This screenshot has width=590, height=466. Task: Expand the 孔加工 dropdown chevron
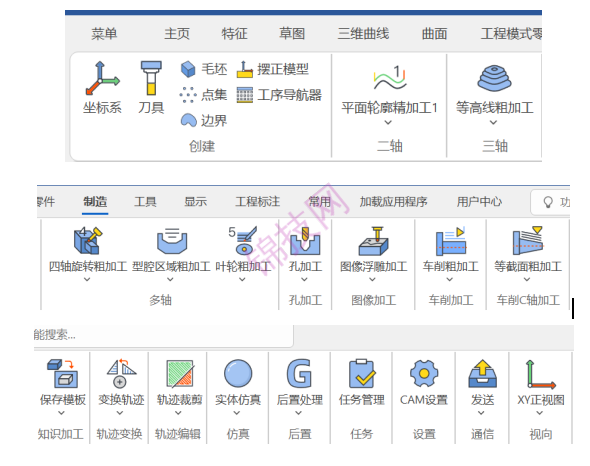(304, 279)
